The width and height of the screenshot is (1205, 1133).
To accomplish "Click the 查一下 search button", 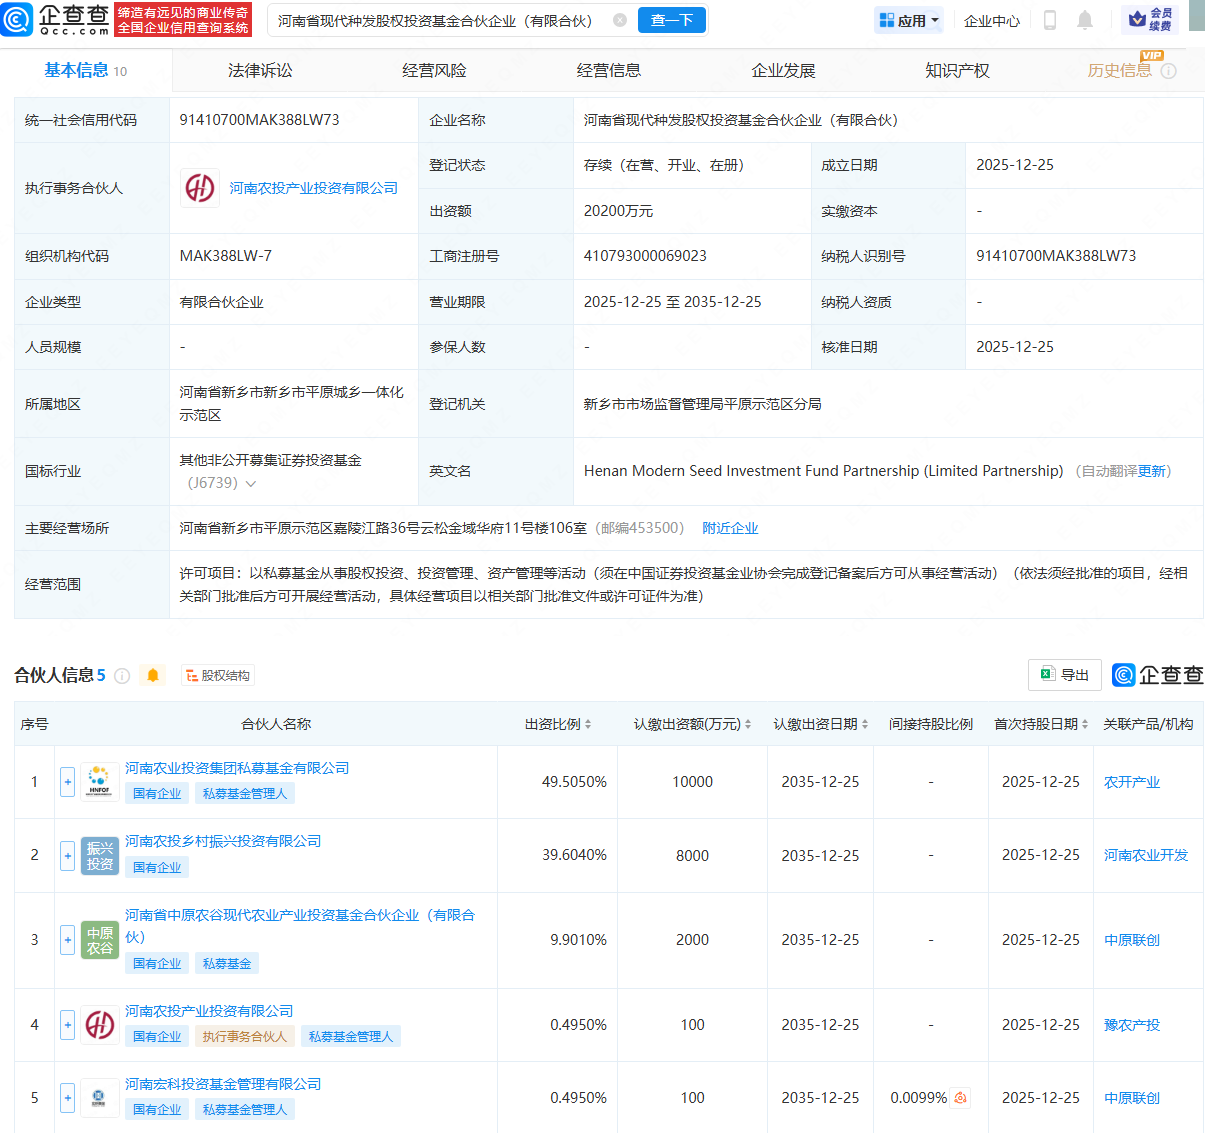I will [x=672, y=20].
